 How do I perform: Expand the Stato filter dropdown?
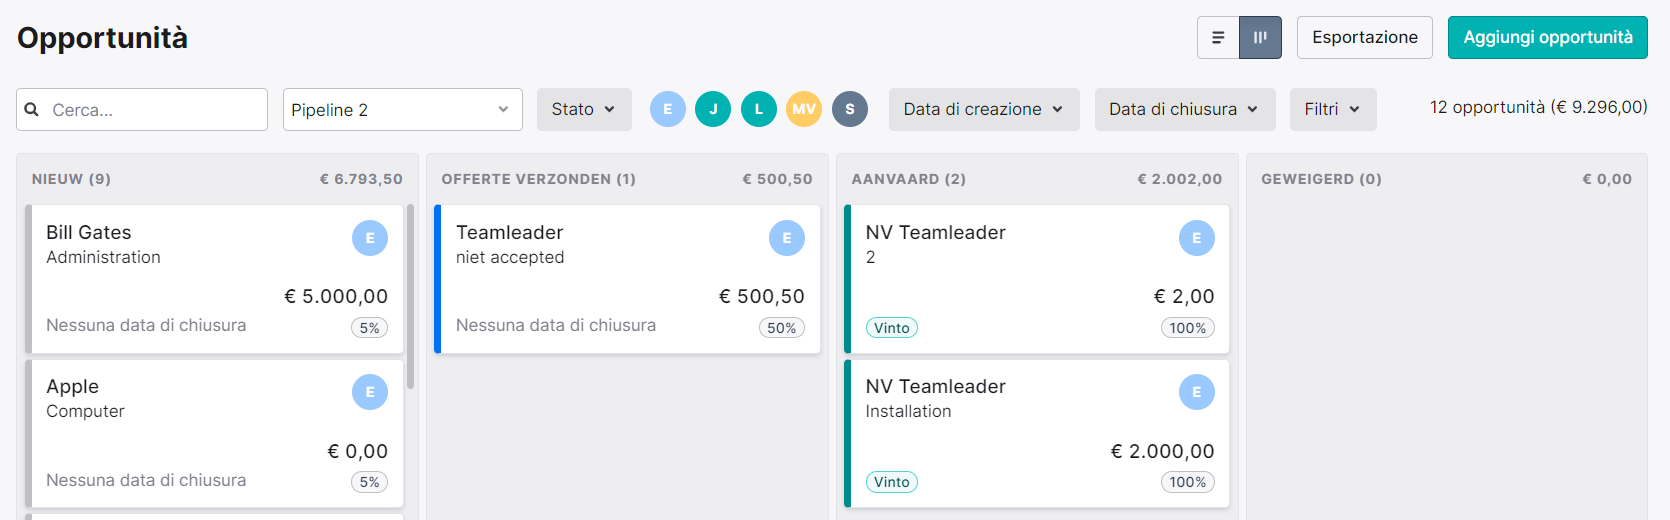(584, 109)
